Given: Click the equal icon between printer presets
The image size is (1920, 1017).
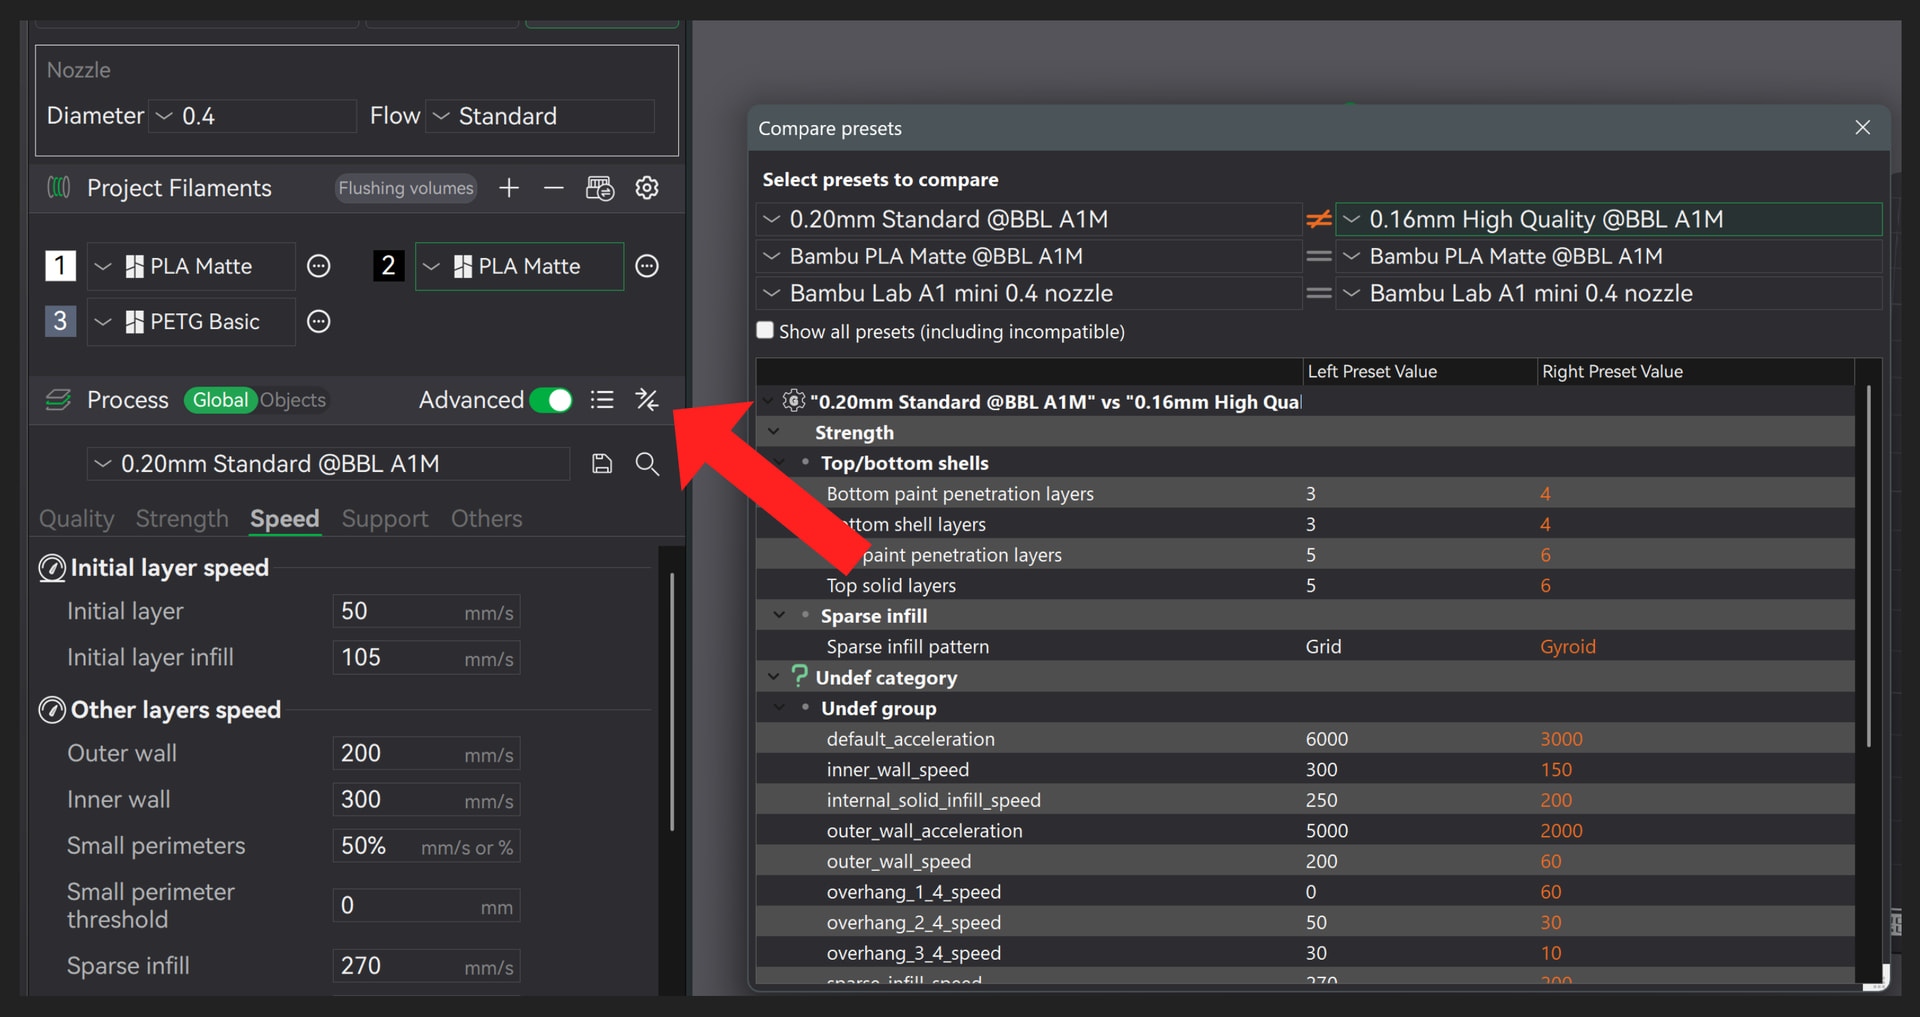Looking at the screenshot, I should click(x=1319, y=293).
